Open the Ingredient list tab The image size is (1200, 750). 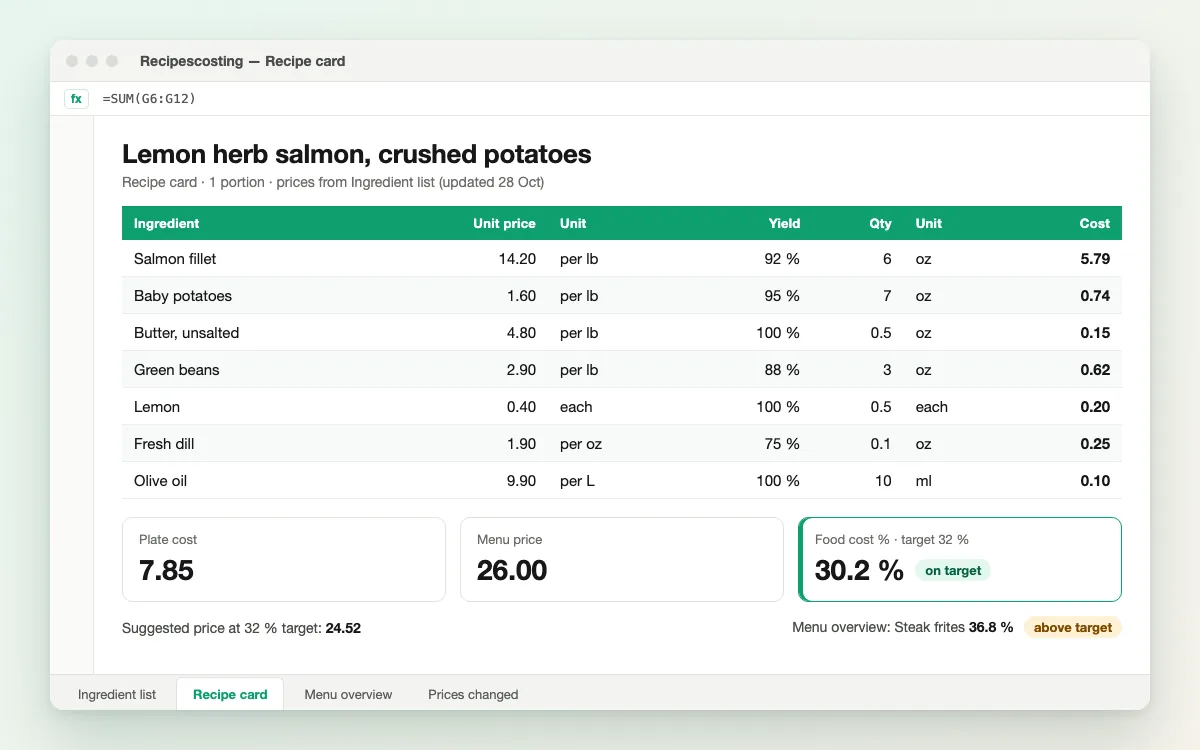pyautogui.click(x=117, y=694)
